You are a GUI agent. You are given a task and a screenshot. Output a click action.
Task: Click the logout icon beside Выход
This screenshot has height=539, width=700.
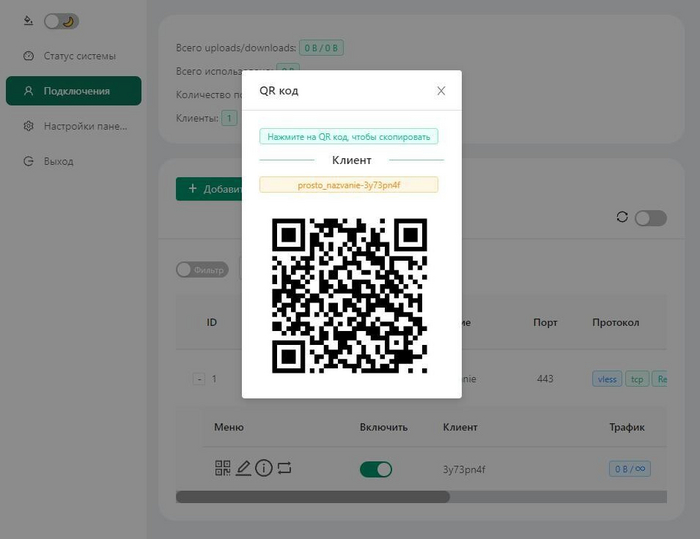coord(29,161)
